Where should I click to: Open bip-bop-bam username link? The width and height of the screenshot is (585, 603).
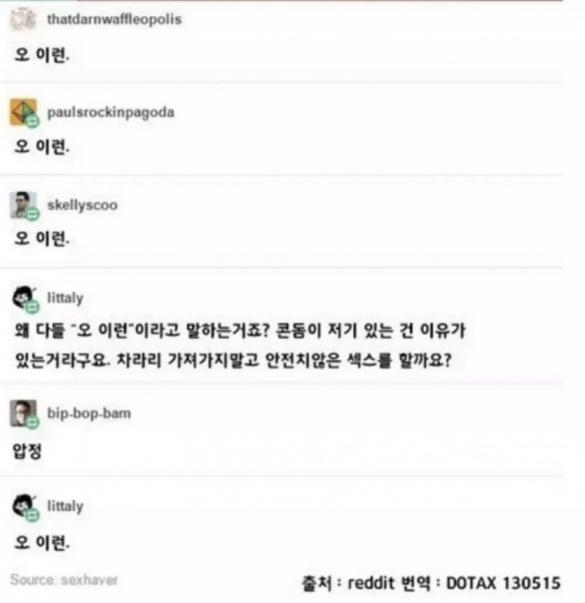pos(89,413)
